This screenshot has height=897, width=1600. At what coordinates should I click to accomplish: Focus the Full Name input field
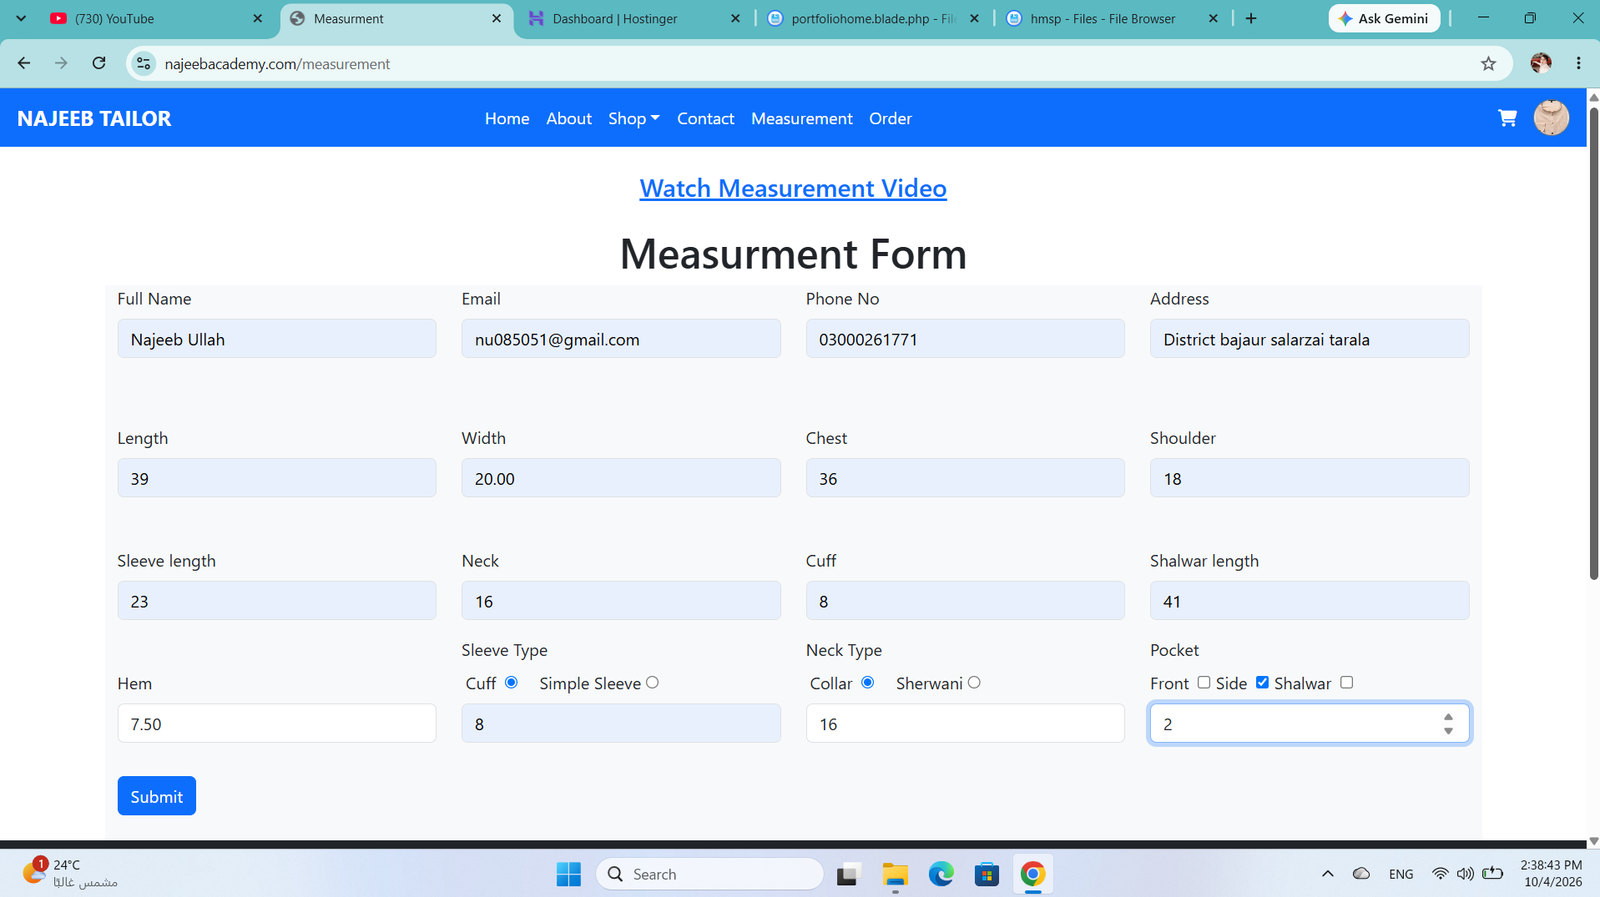(277, 339)
